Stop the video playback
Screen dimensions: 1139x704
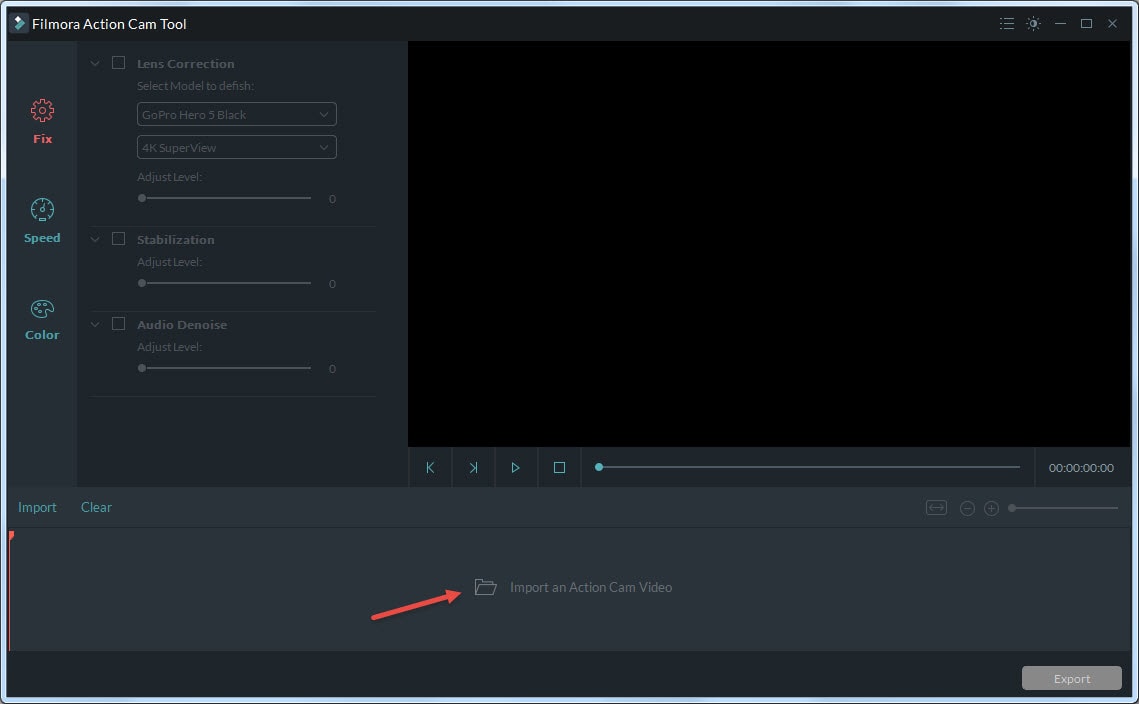(559, 468)
